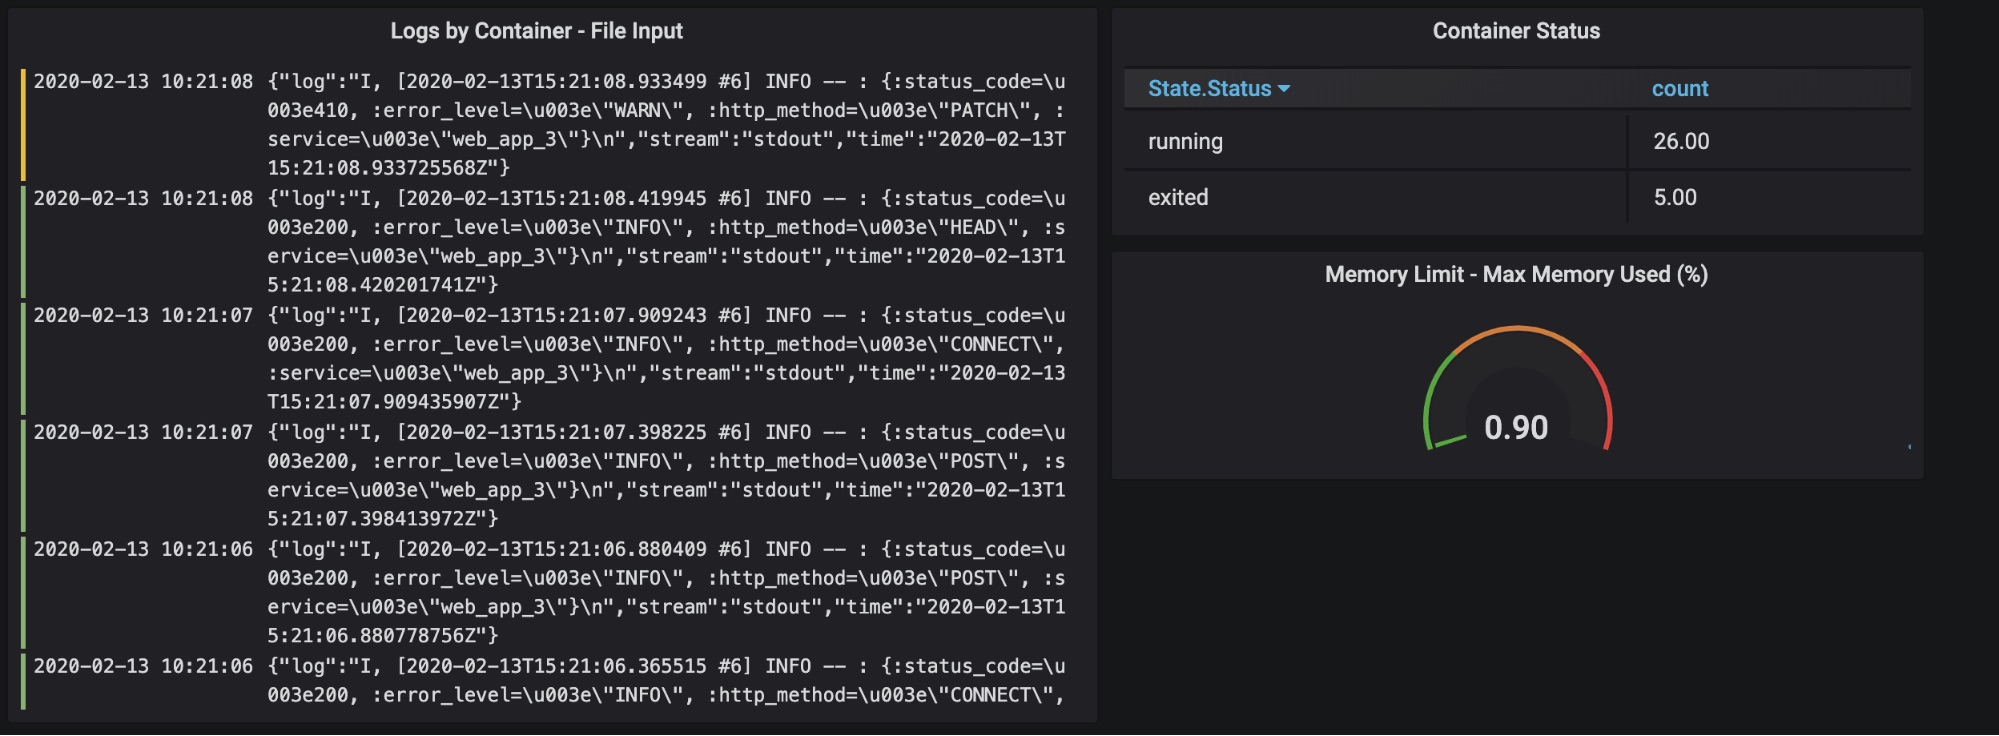Click the 0.90 gauge value
This screenshot has height=736, width=1999.
[1516, 428]
